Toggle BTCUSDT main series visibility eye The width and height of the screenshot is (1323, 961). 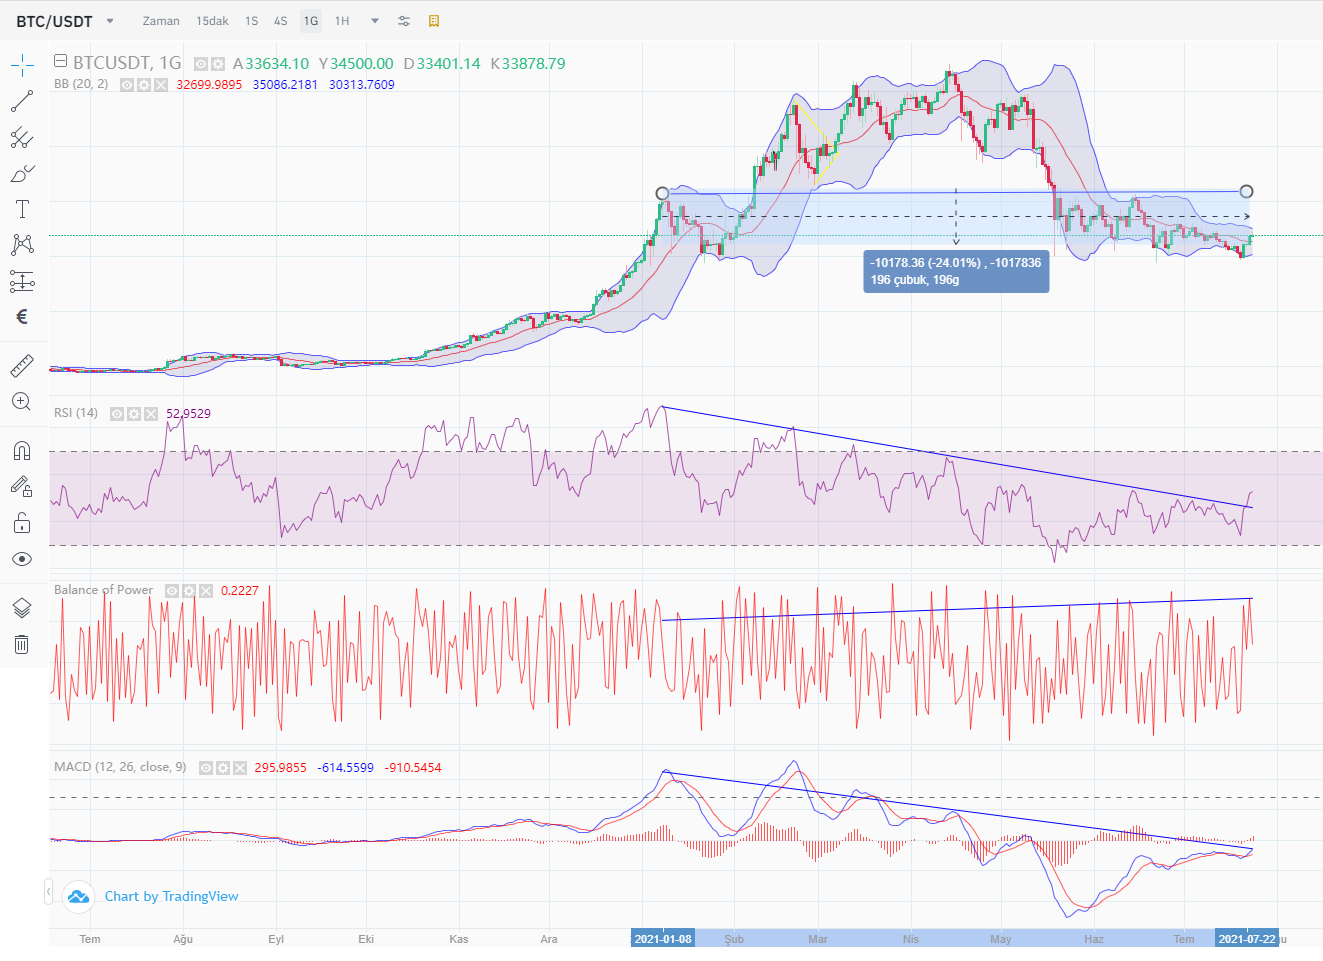tap(201, 64)
